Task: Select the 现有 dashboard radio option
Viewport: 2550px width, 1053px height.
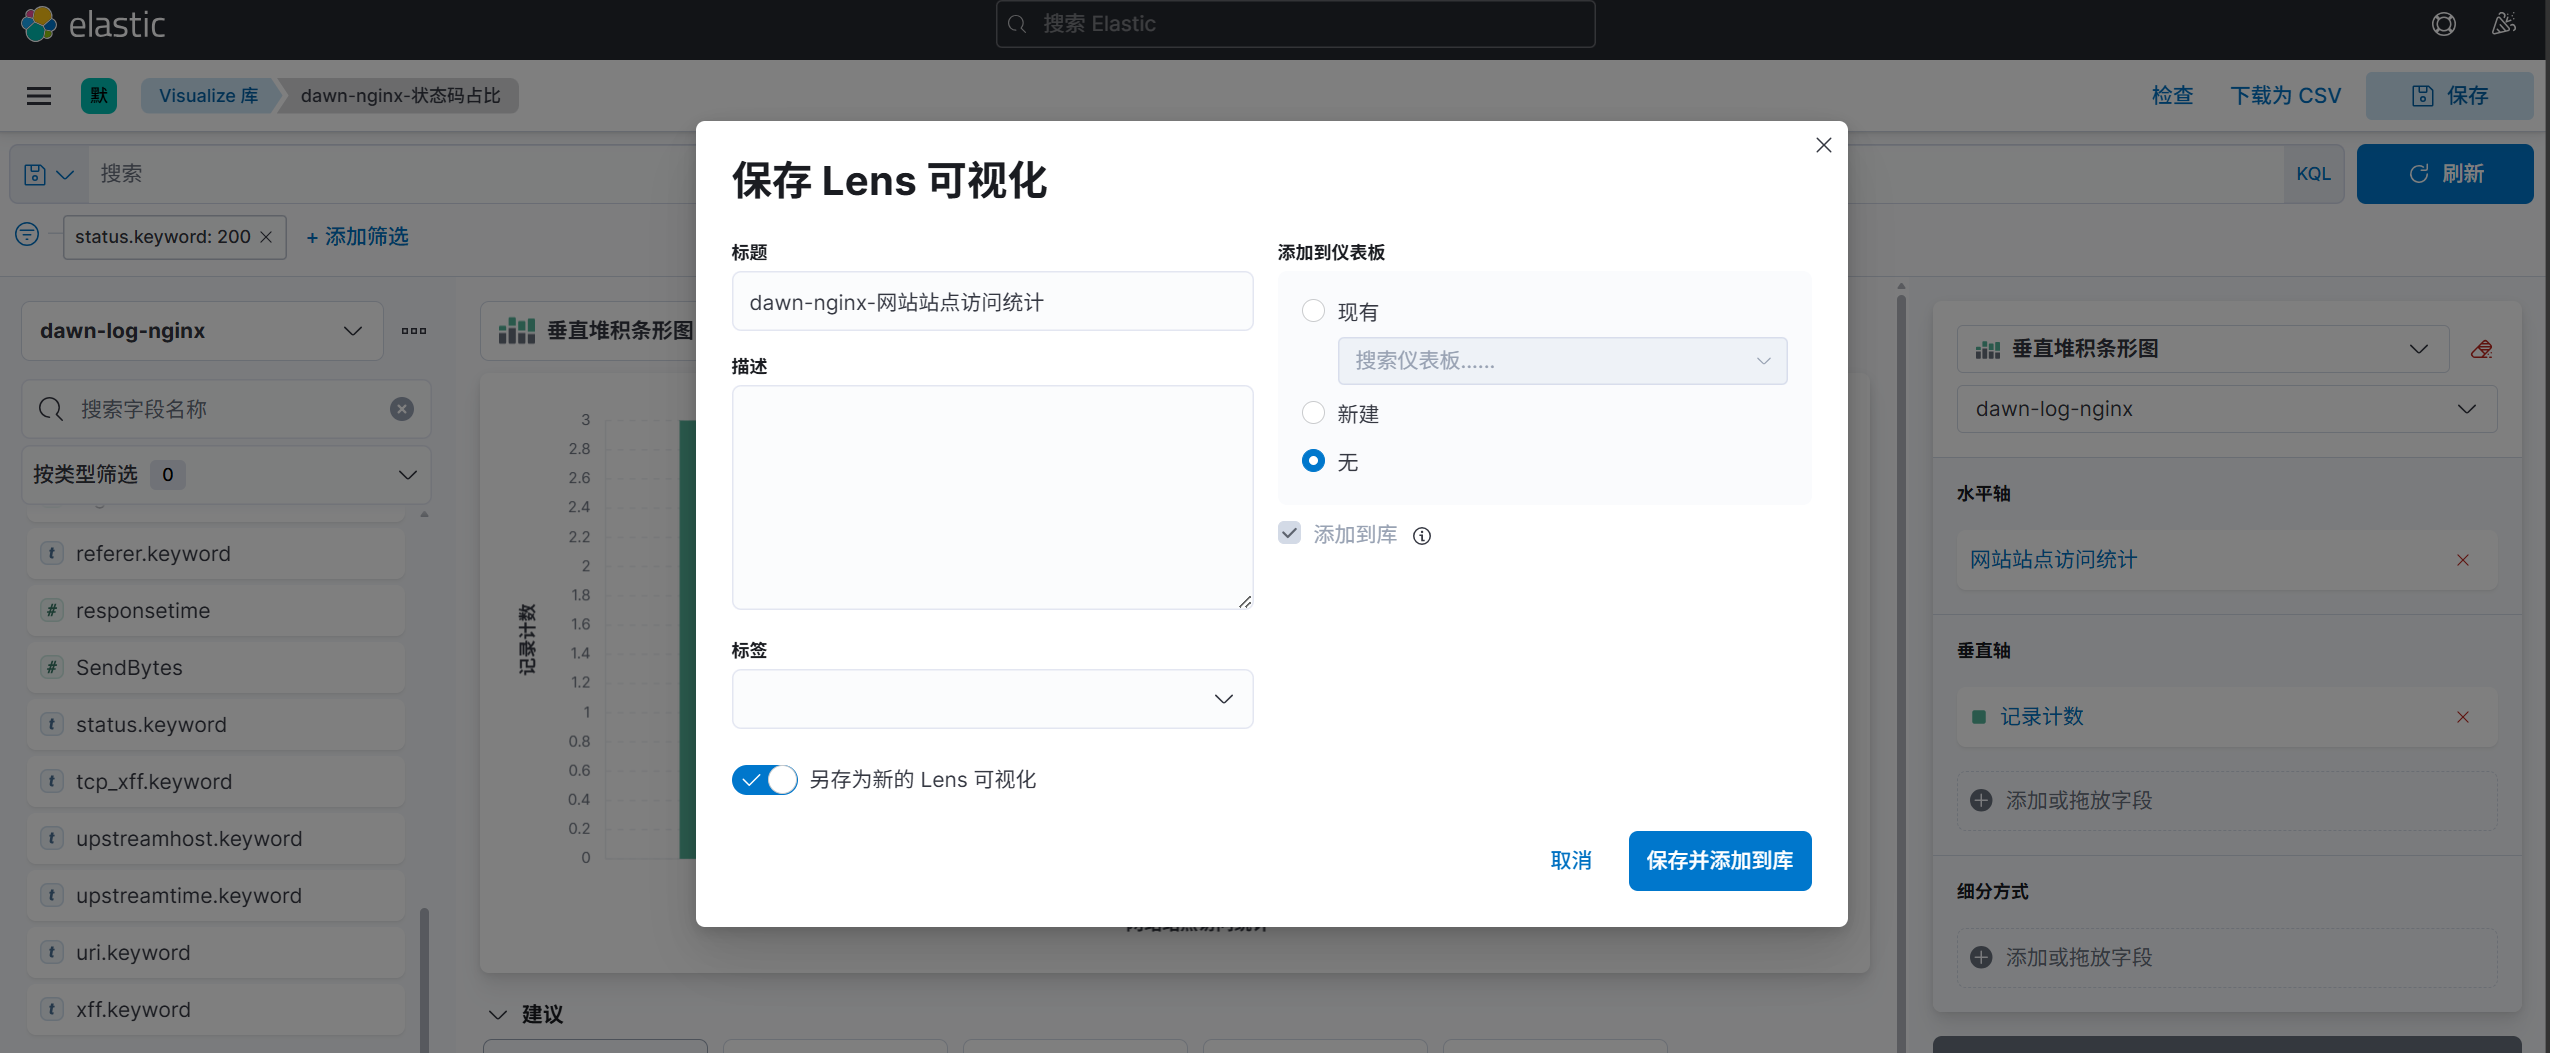Action: [1314, 311]
